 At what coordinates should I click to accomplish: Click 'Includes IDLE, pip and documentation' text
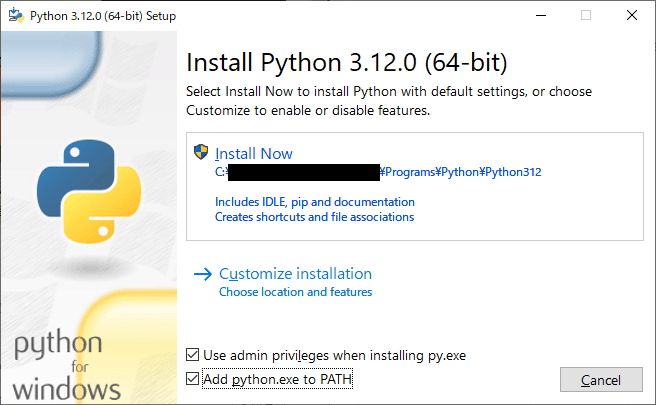tap(315, 202)
